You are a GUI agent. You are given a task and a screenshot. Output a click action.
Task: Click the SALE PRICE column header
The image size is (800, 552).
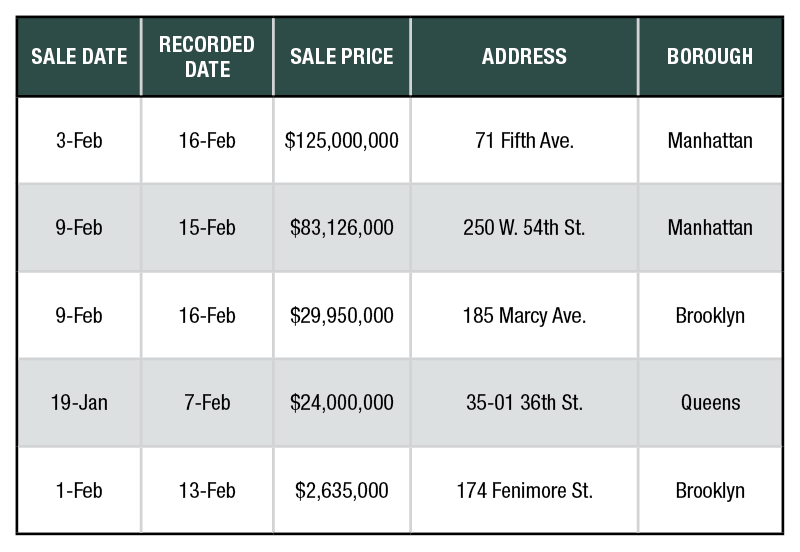(342, 57)
